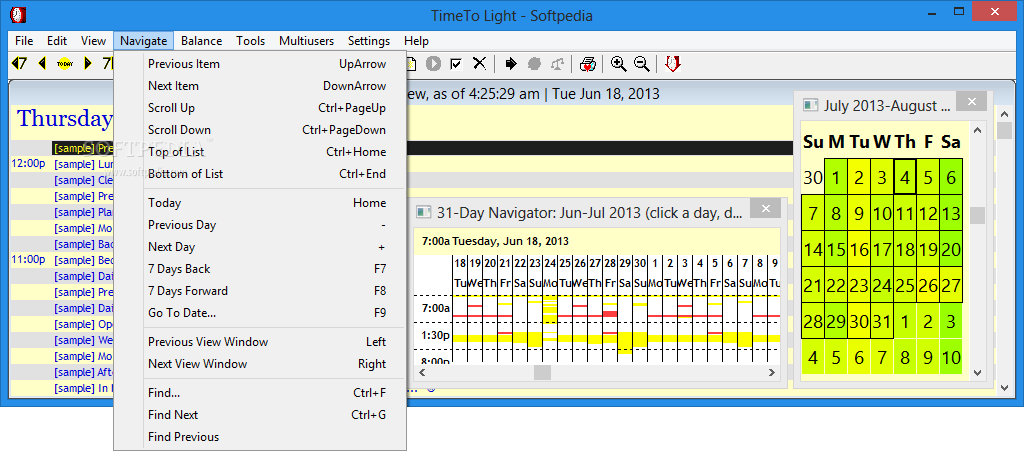Close the 31-Day Navigator window
The height and width of the screenshot is (451, 1024).
click(x=766, y=208)
